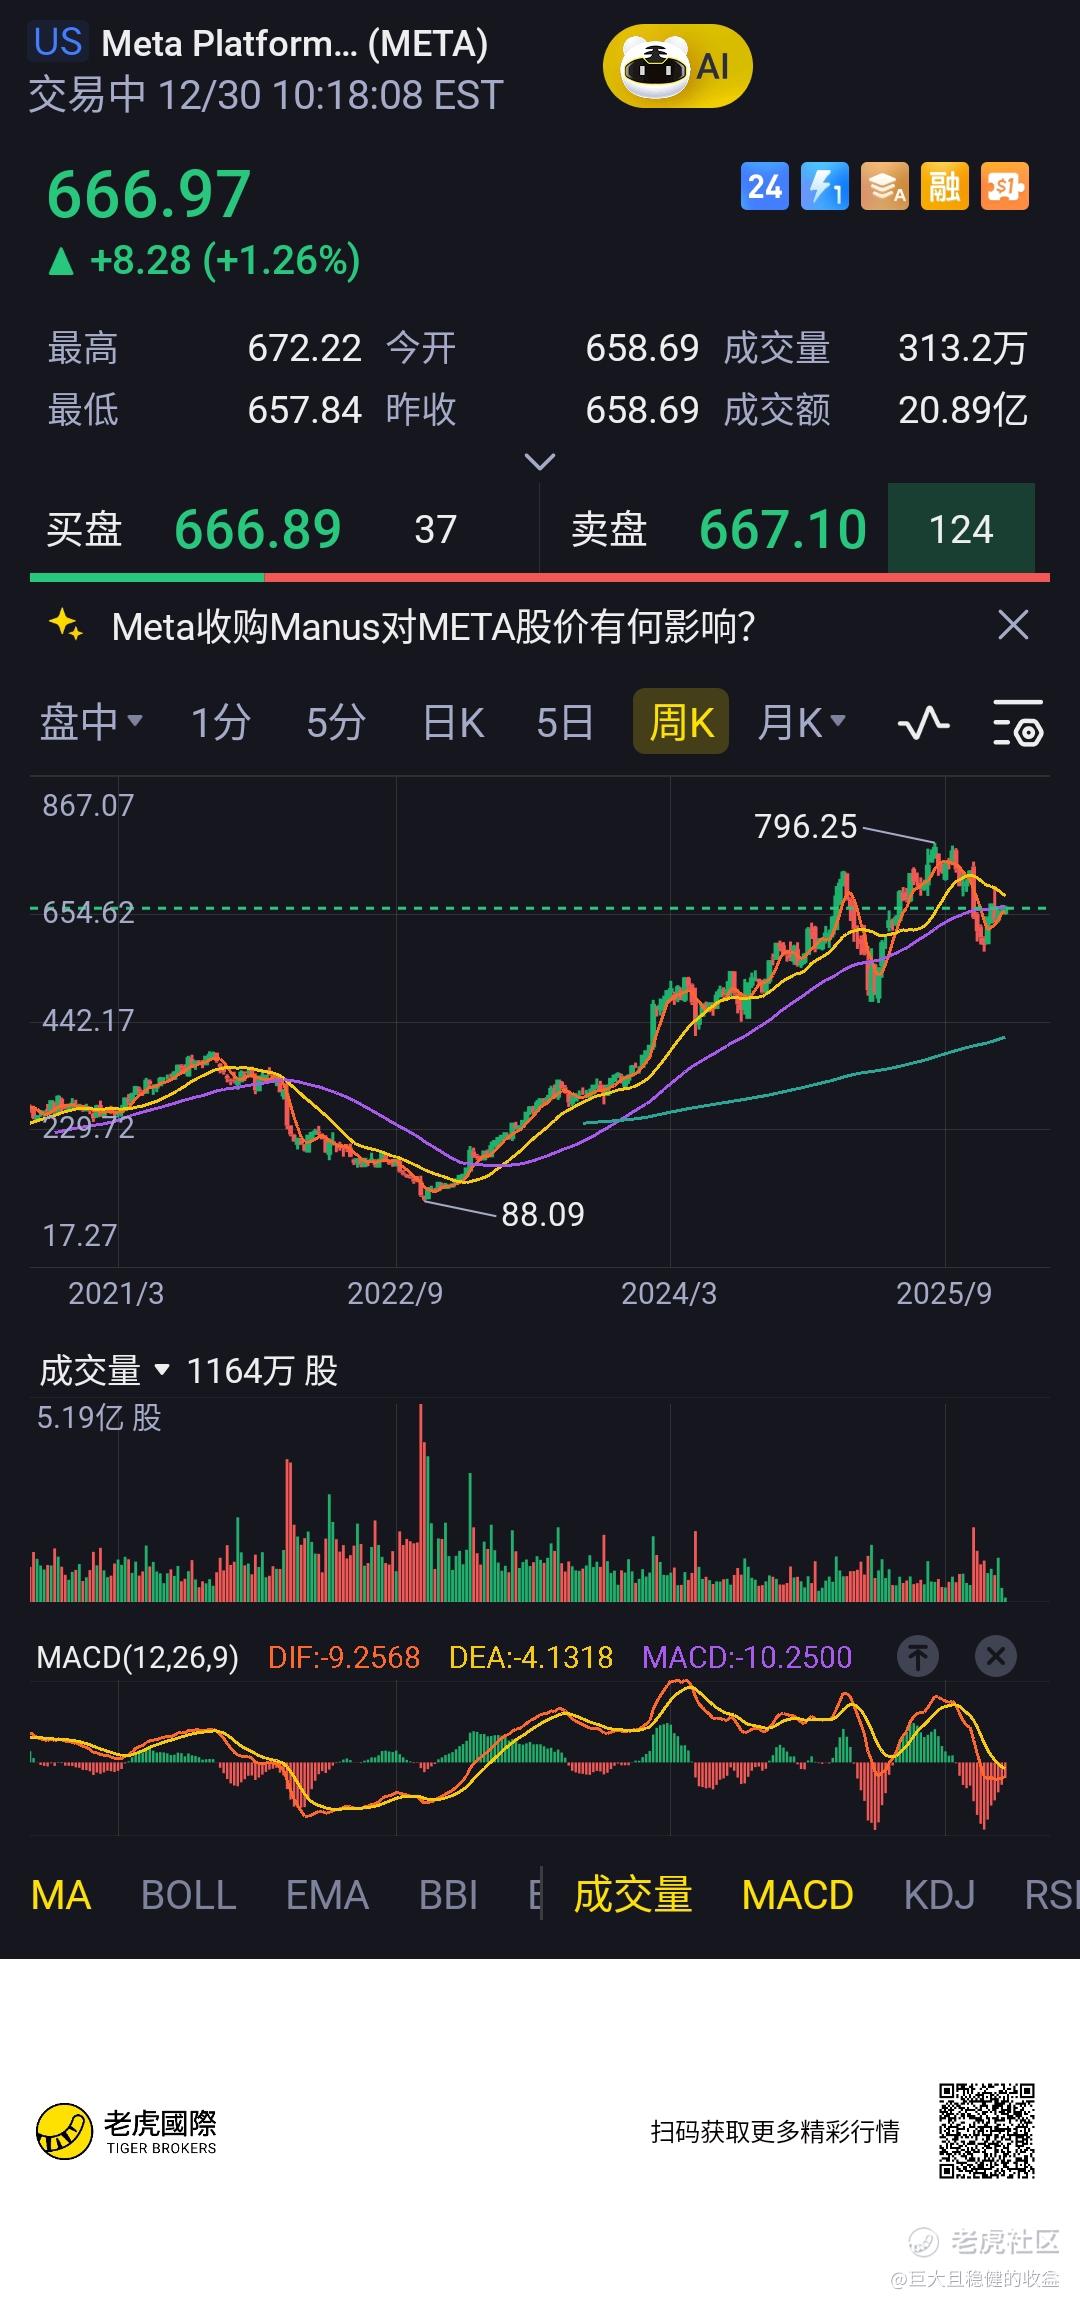Tap the 796.25 high marker on chart
Image resolution: width=1080 pixels, height=2304 pixels.
tap(806, 826)
